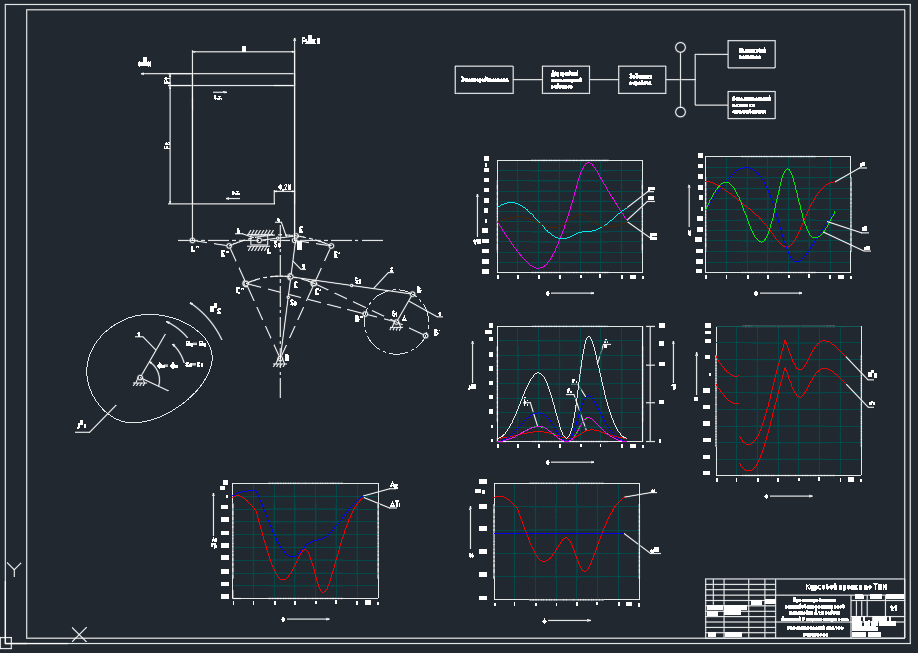Image resolution: width=918 pixels, height=653 pixels.
Task: Select the leftmost box in the block diagram
Action: (x=485, y=79)
